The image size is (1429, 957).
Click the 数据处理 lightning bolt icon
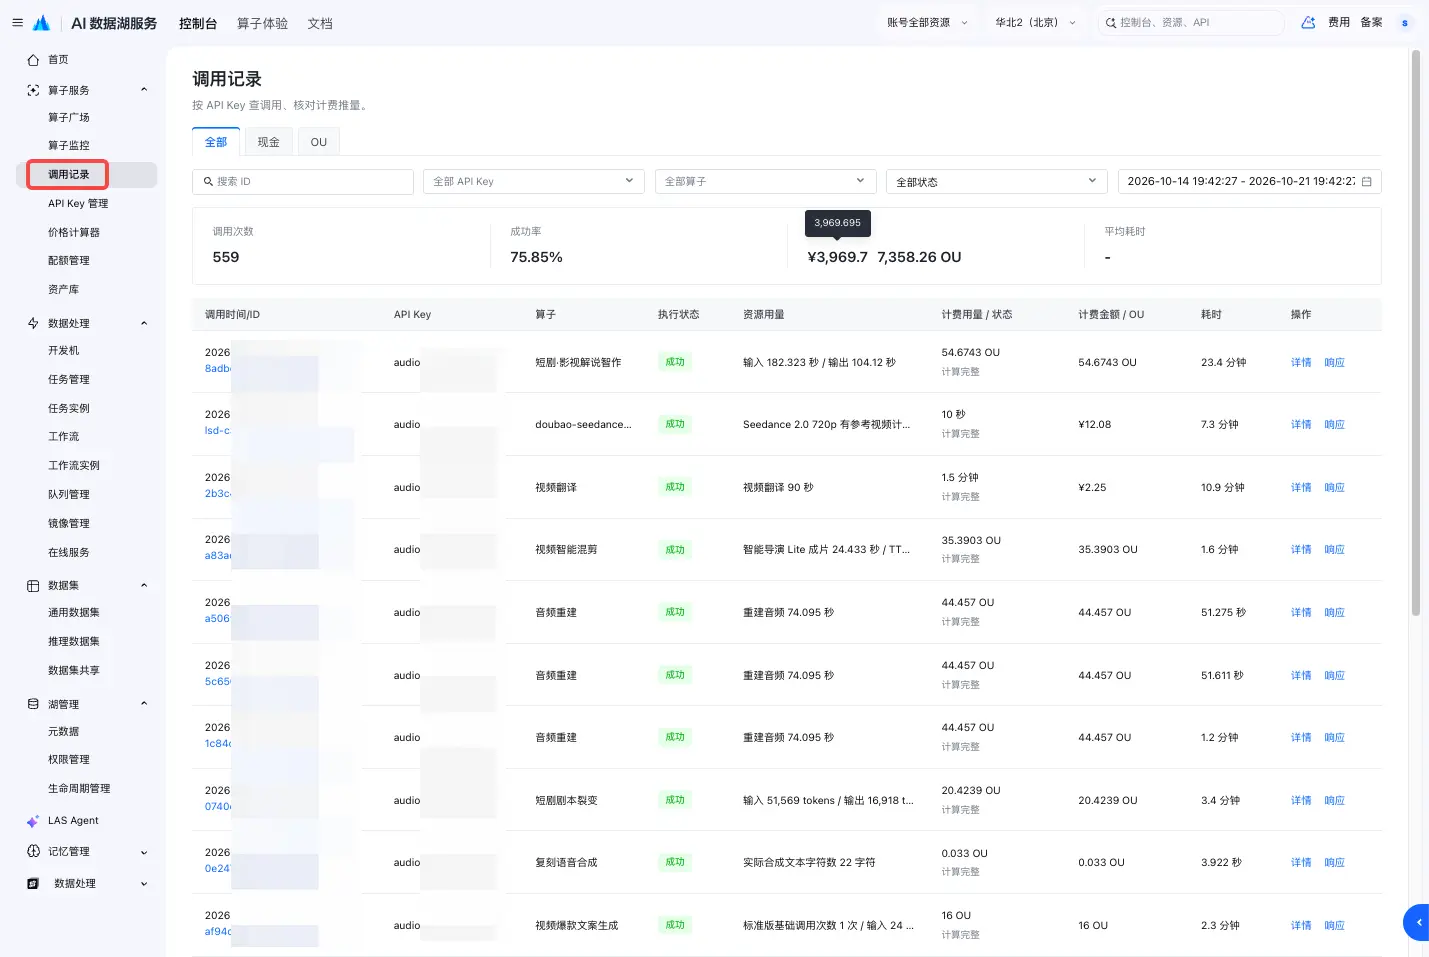[33, 323]
